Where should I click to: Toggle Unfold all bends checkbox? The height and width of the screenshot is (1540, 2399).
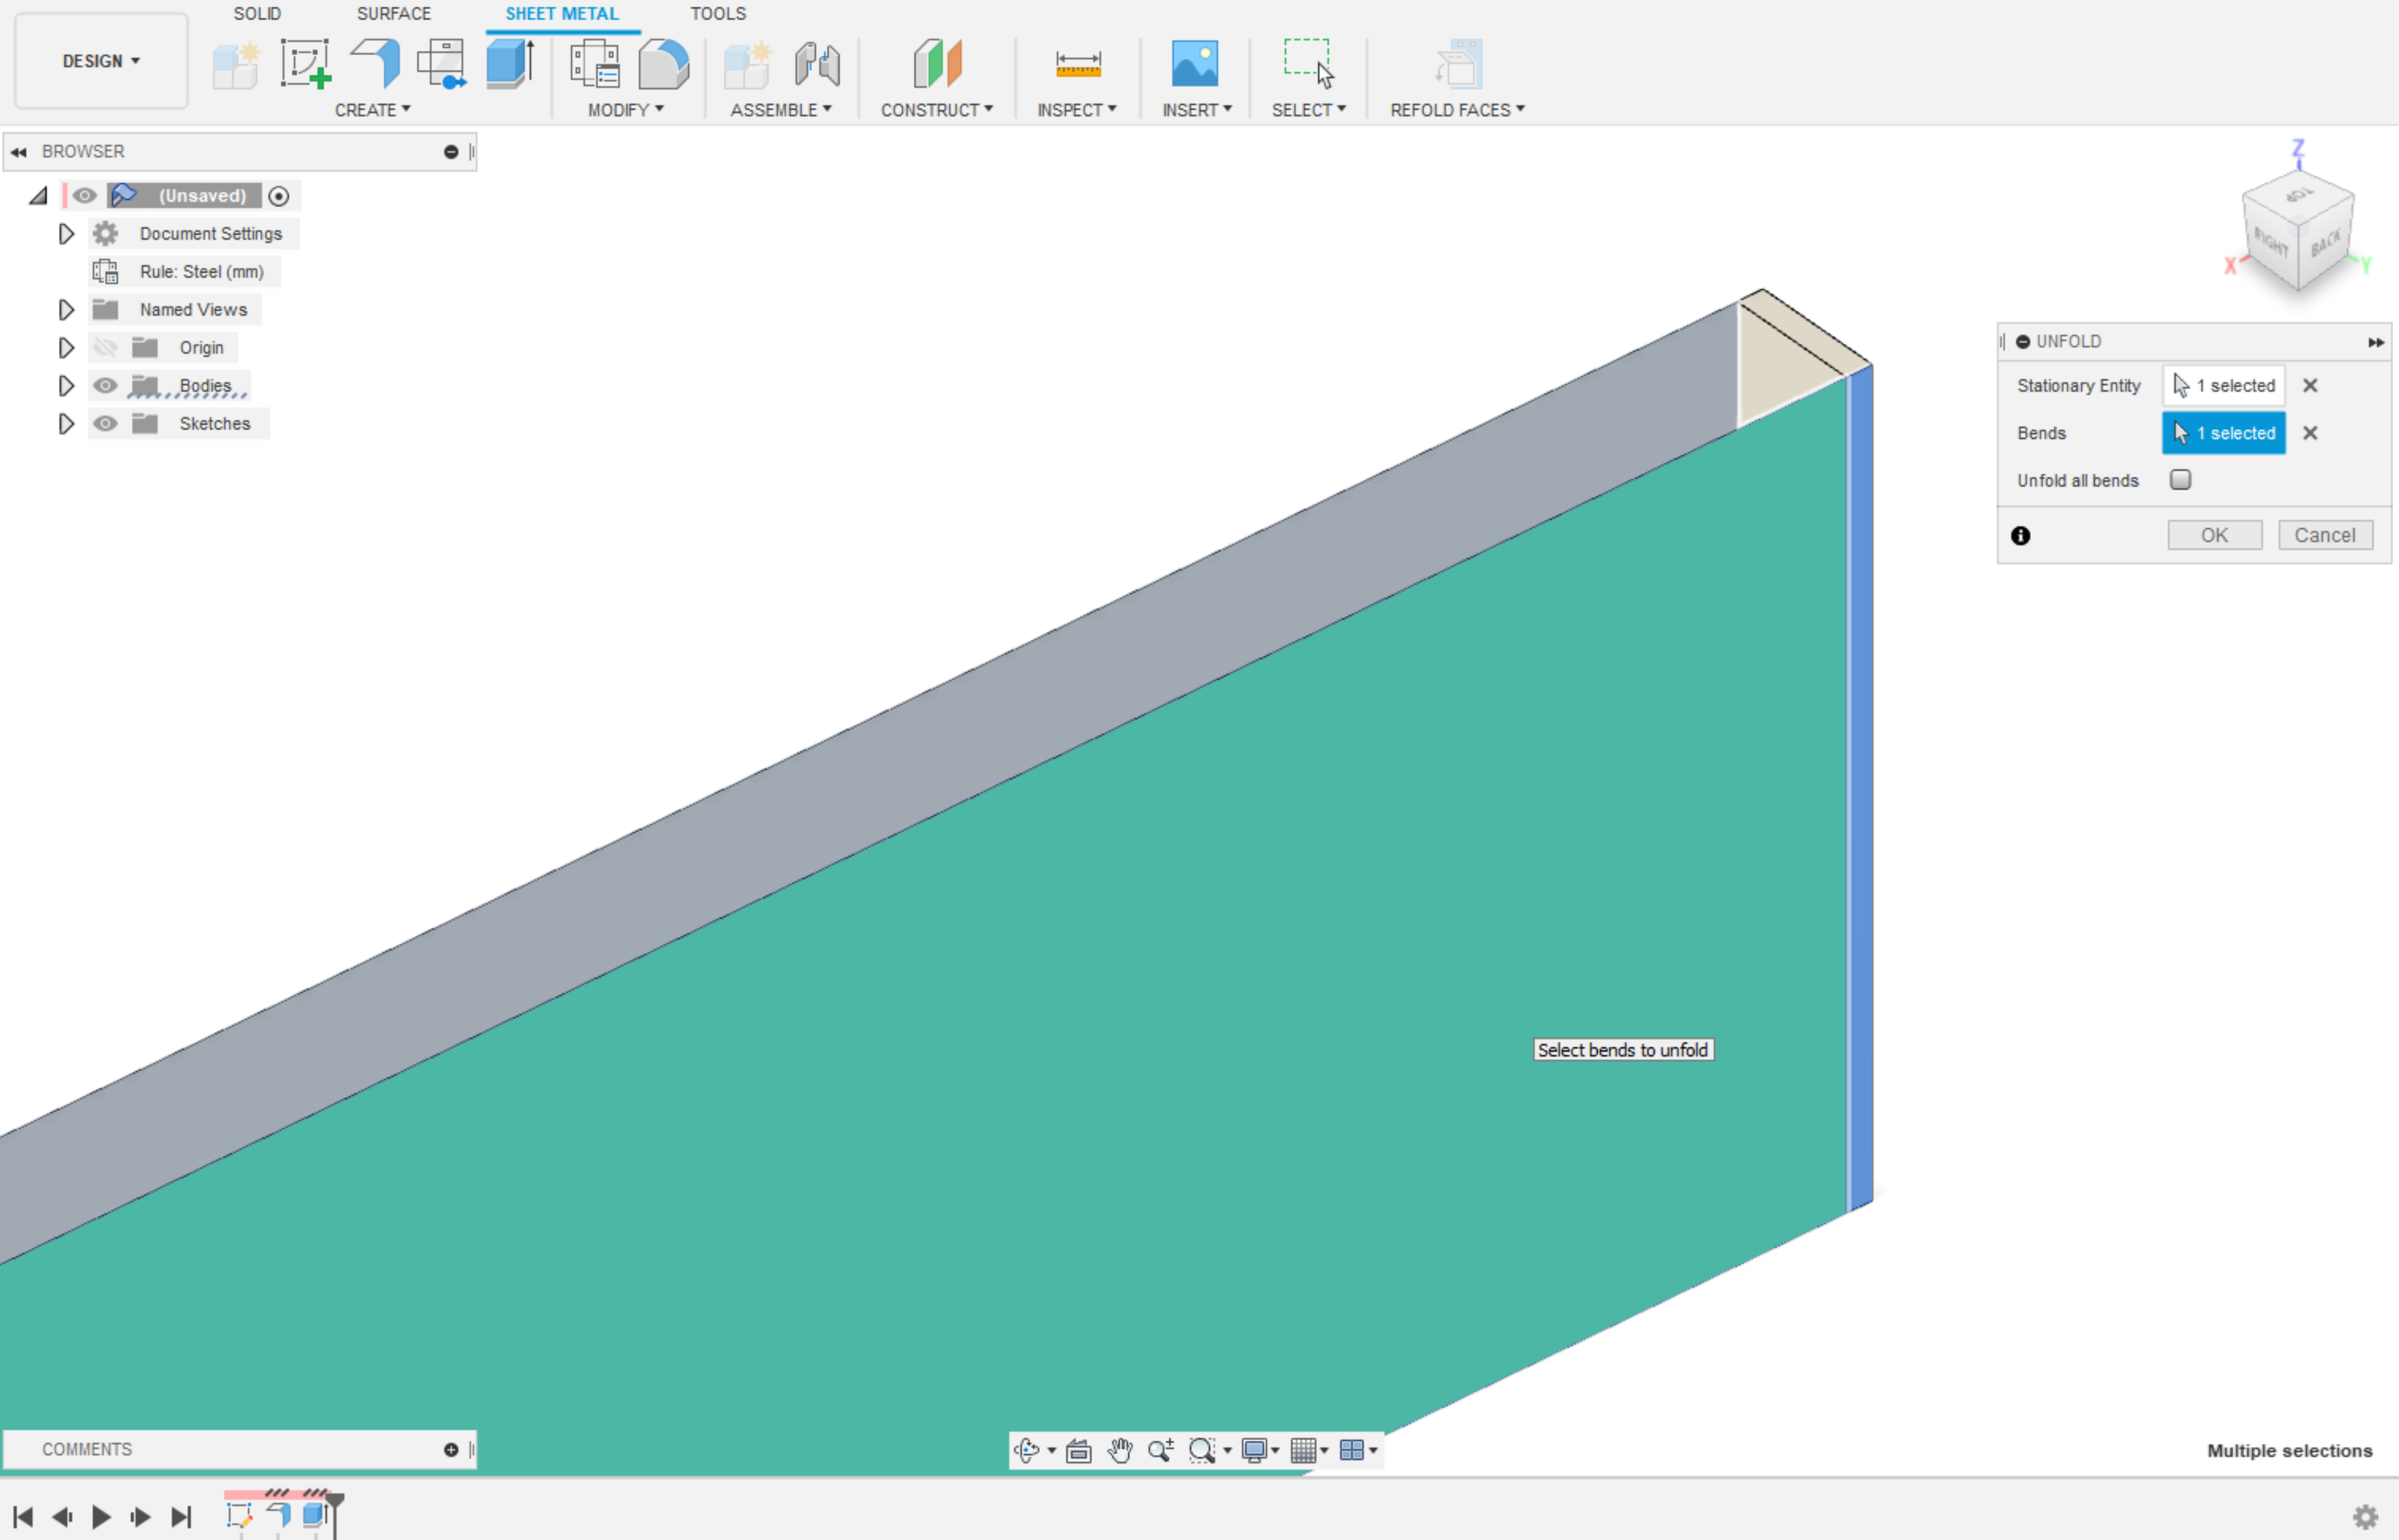[2181, 479]
